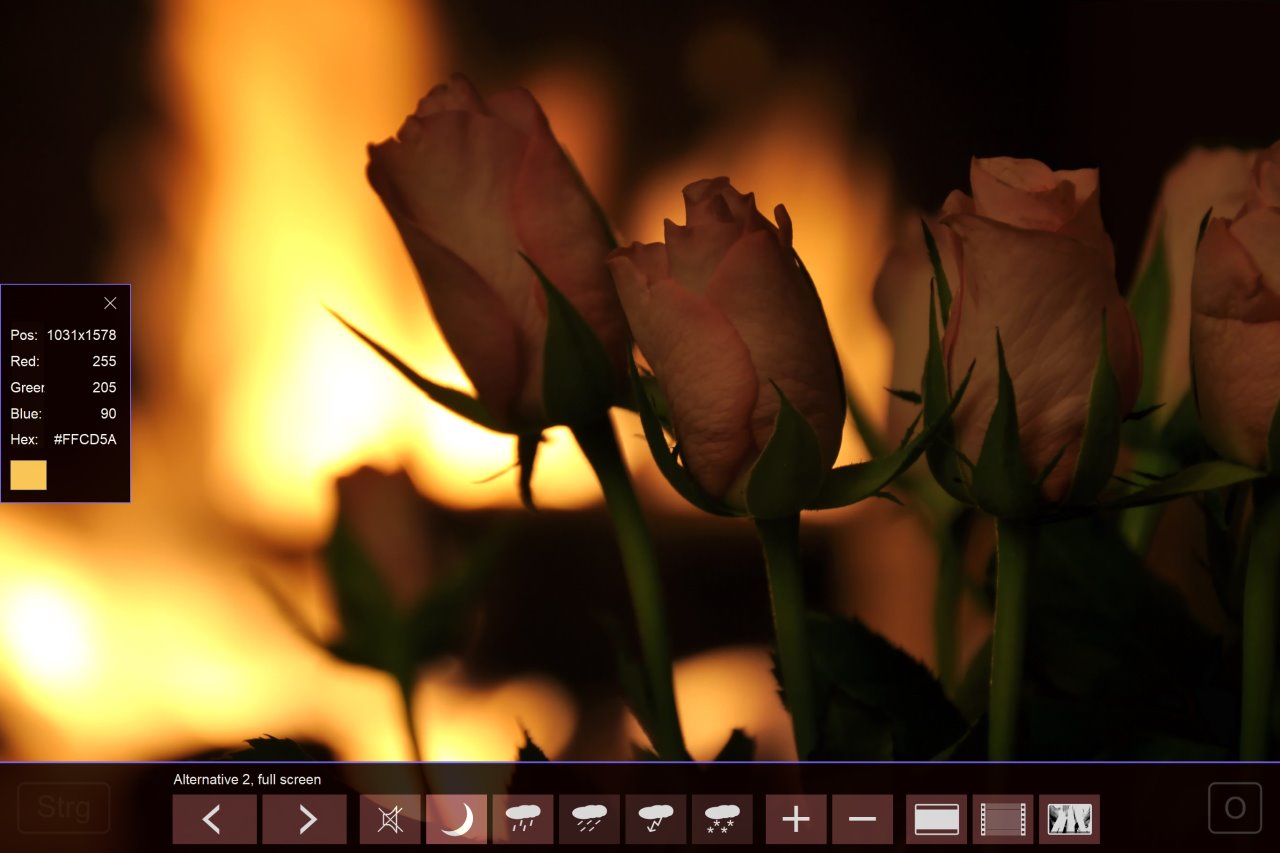Go to the previous image with left arrow
The image size is (1280, 853).
214,819
